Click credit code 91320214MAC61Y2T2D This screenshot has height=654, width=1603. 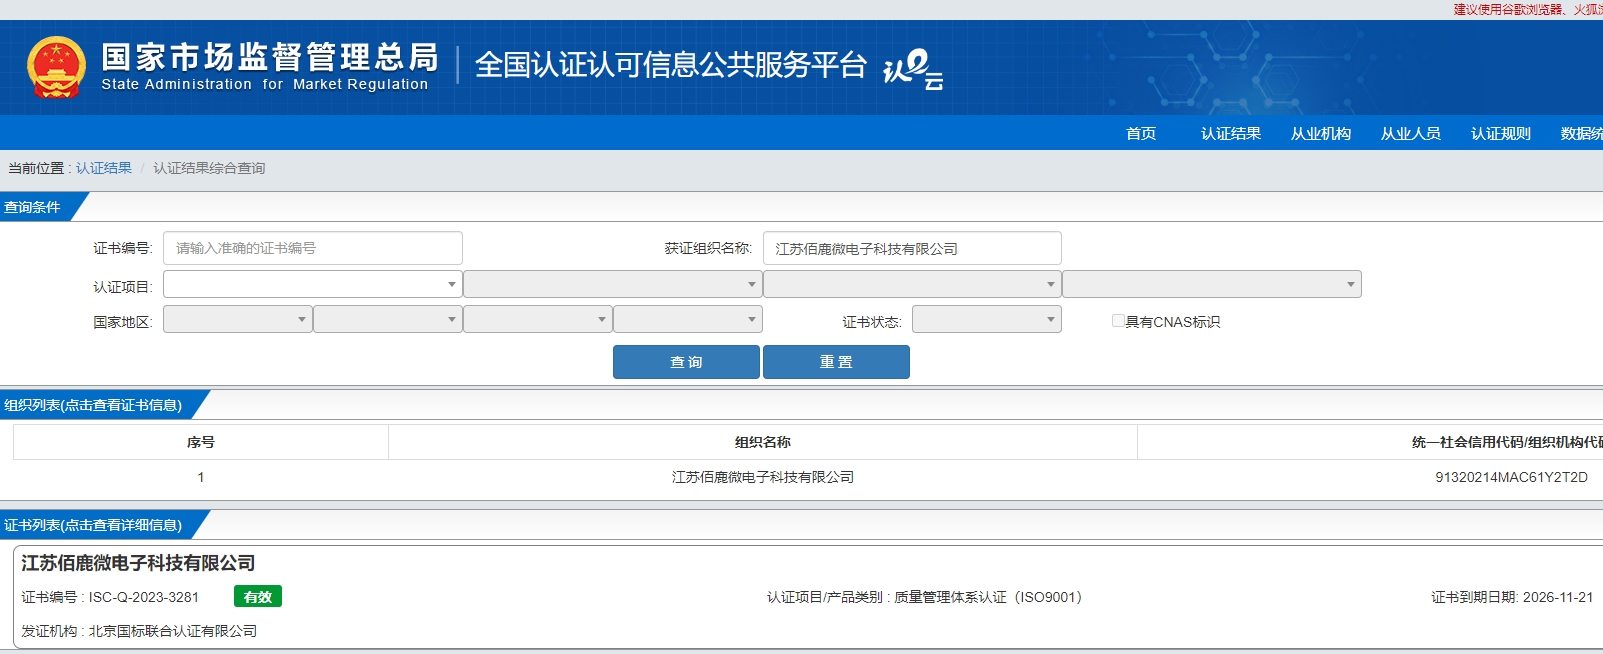click(x=1511, y=477)
